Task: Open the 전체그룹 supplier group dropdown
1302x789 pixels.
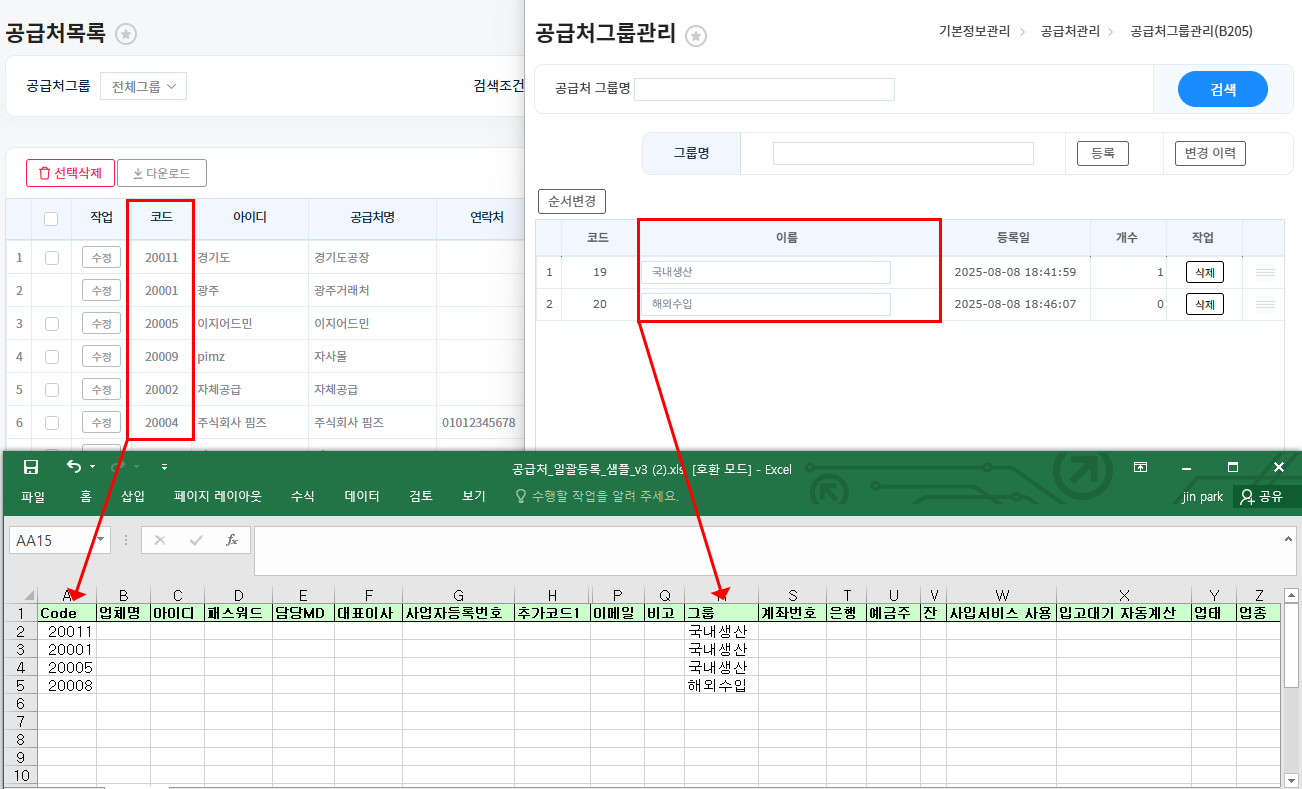Action: click(x=143, y=87)
